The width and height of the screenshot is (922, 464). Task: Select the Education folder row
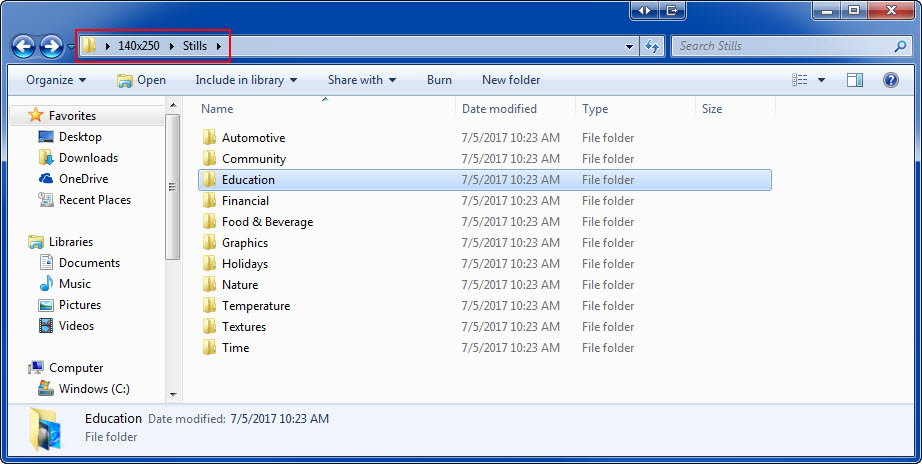tap(485, 180)
